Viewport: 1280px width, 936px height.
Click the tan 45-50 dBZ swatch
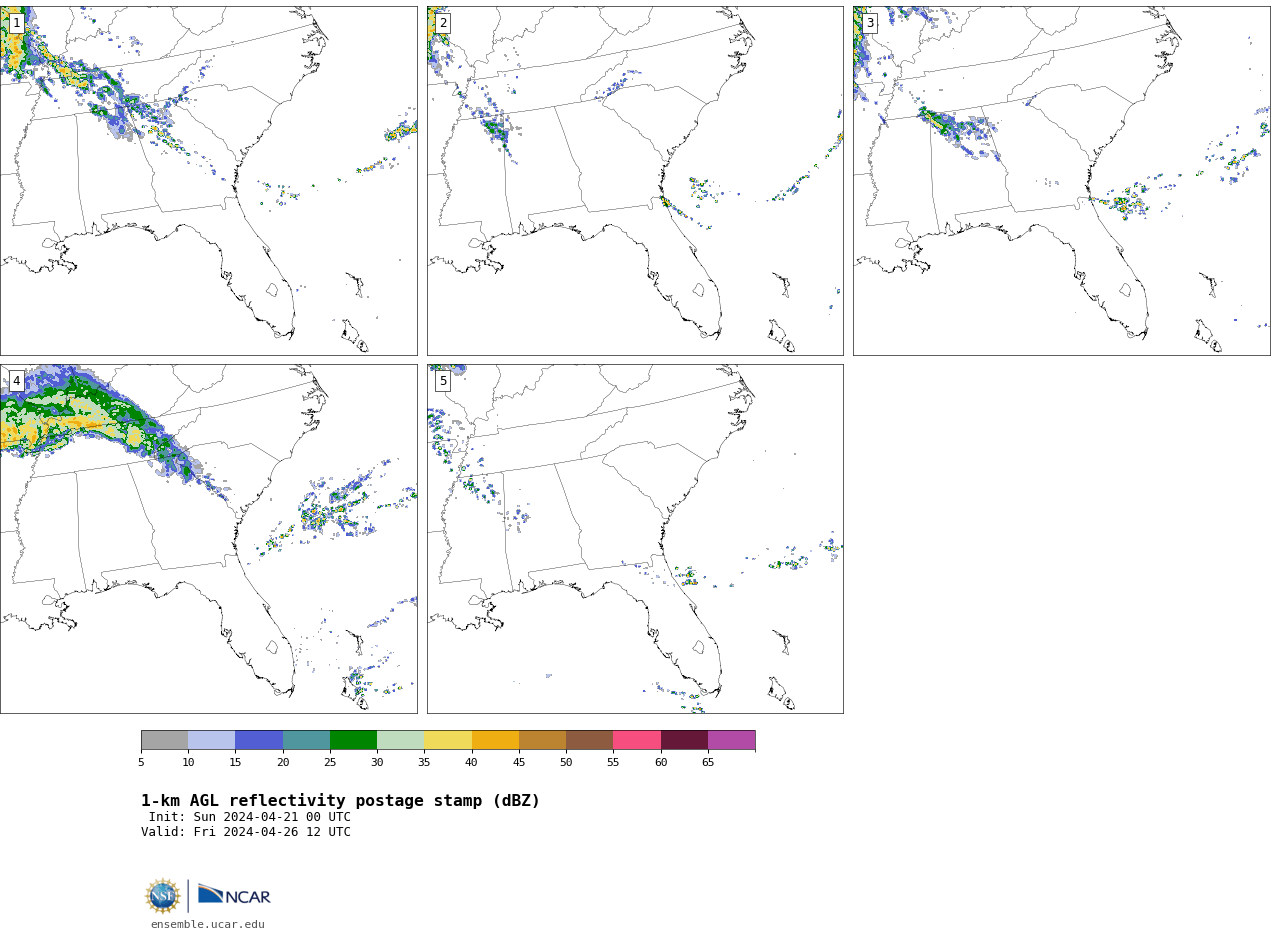pos(542,740)
